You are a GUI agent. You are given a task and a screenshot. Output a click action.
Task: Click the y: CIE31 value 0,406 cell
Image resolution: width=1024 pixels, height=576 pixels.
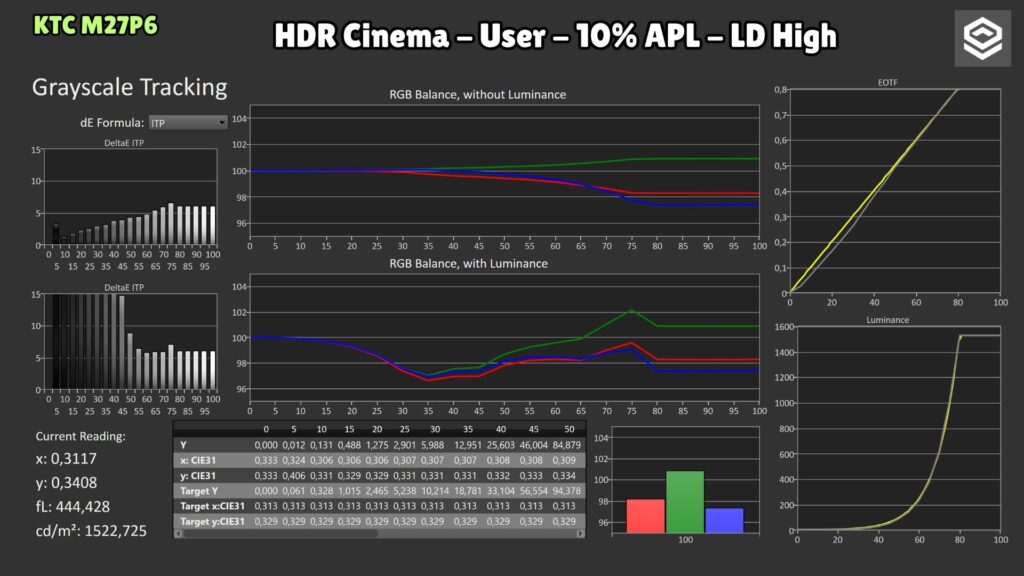(x=293, y=476)
